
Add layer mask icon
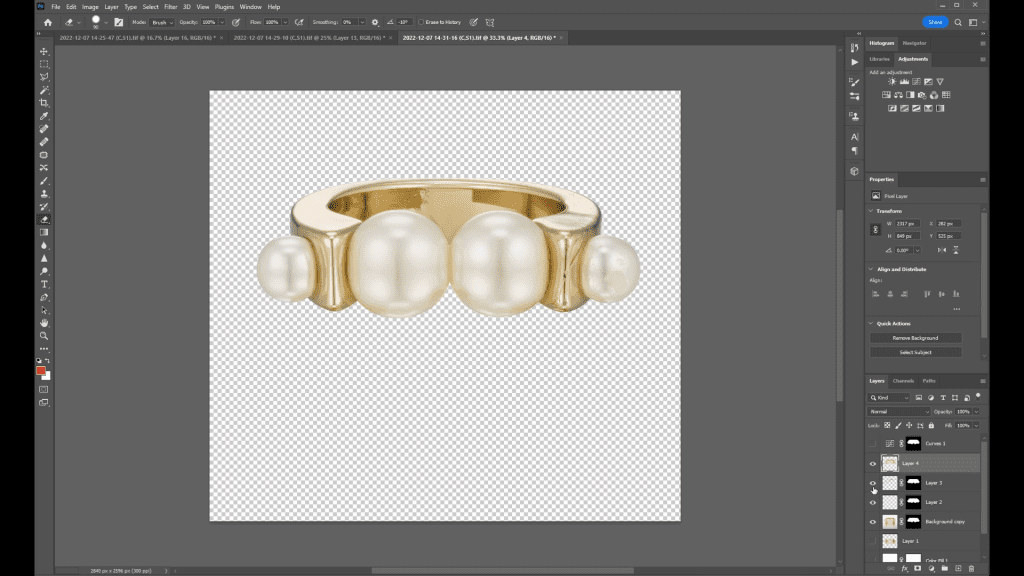tap(918, 569)
